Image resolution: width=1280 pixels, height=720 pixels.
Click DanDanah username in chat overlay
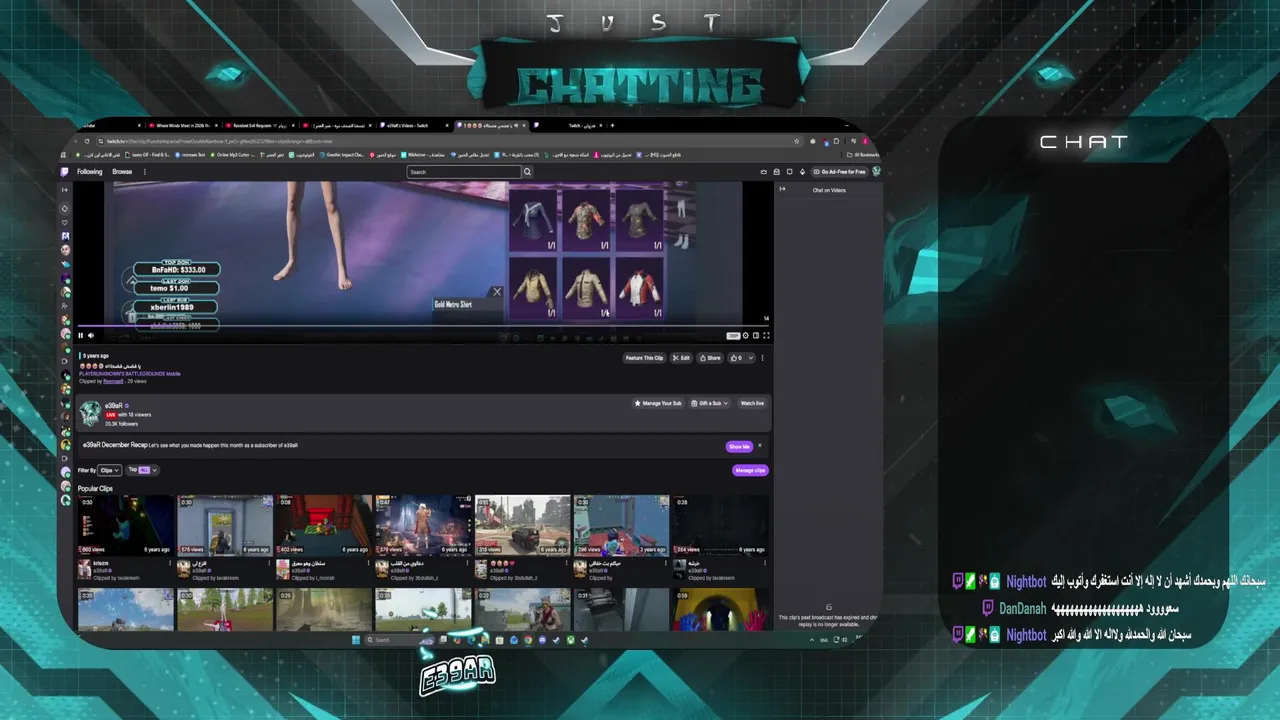tap(1022, 608)
